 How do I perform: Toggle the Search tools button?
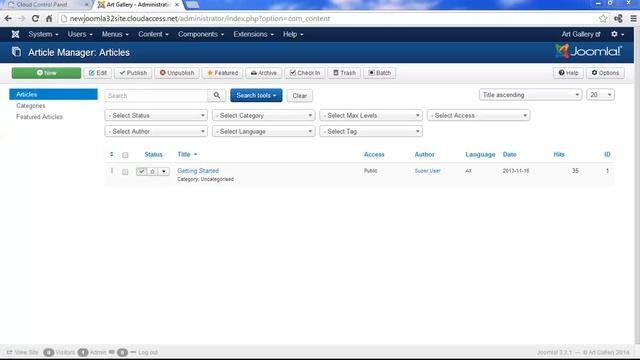pyautogui.click(x=256, y=96)
